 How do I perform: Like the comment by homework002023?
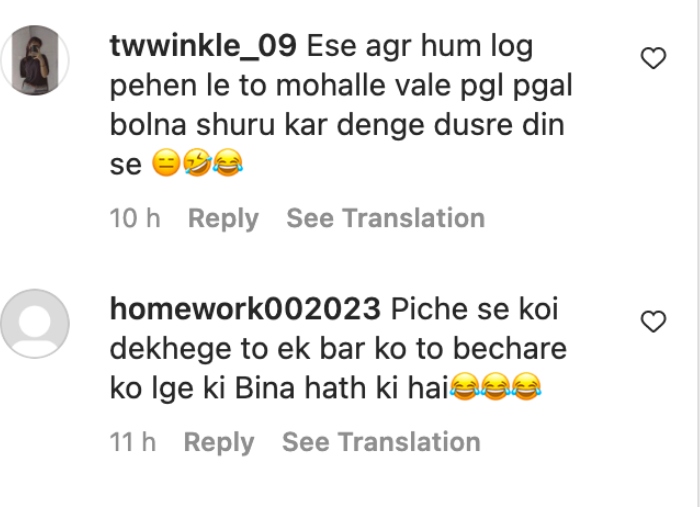point(653,321)
